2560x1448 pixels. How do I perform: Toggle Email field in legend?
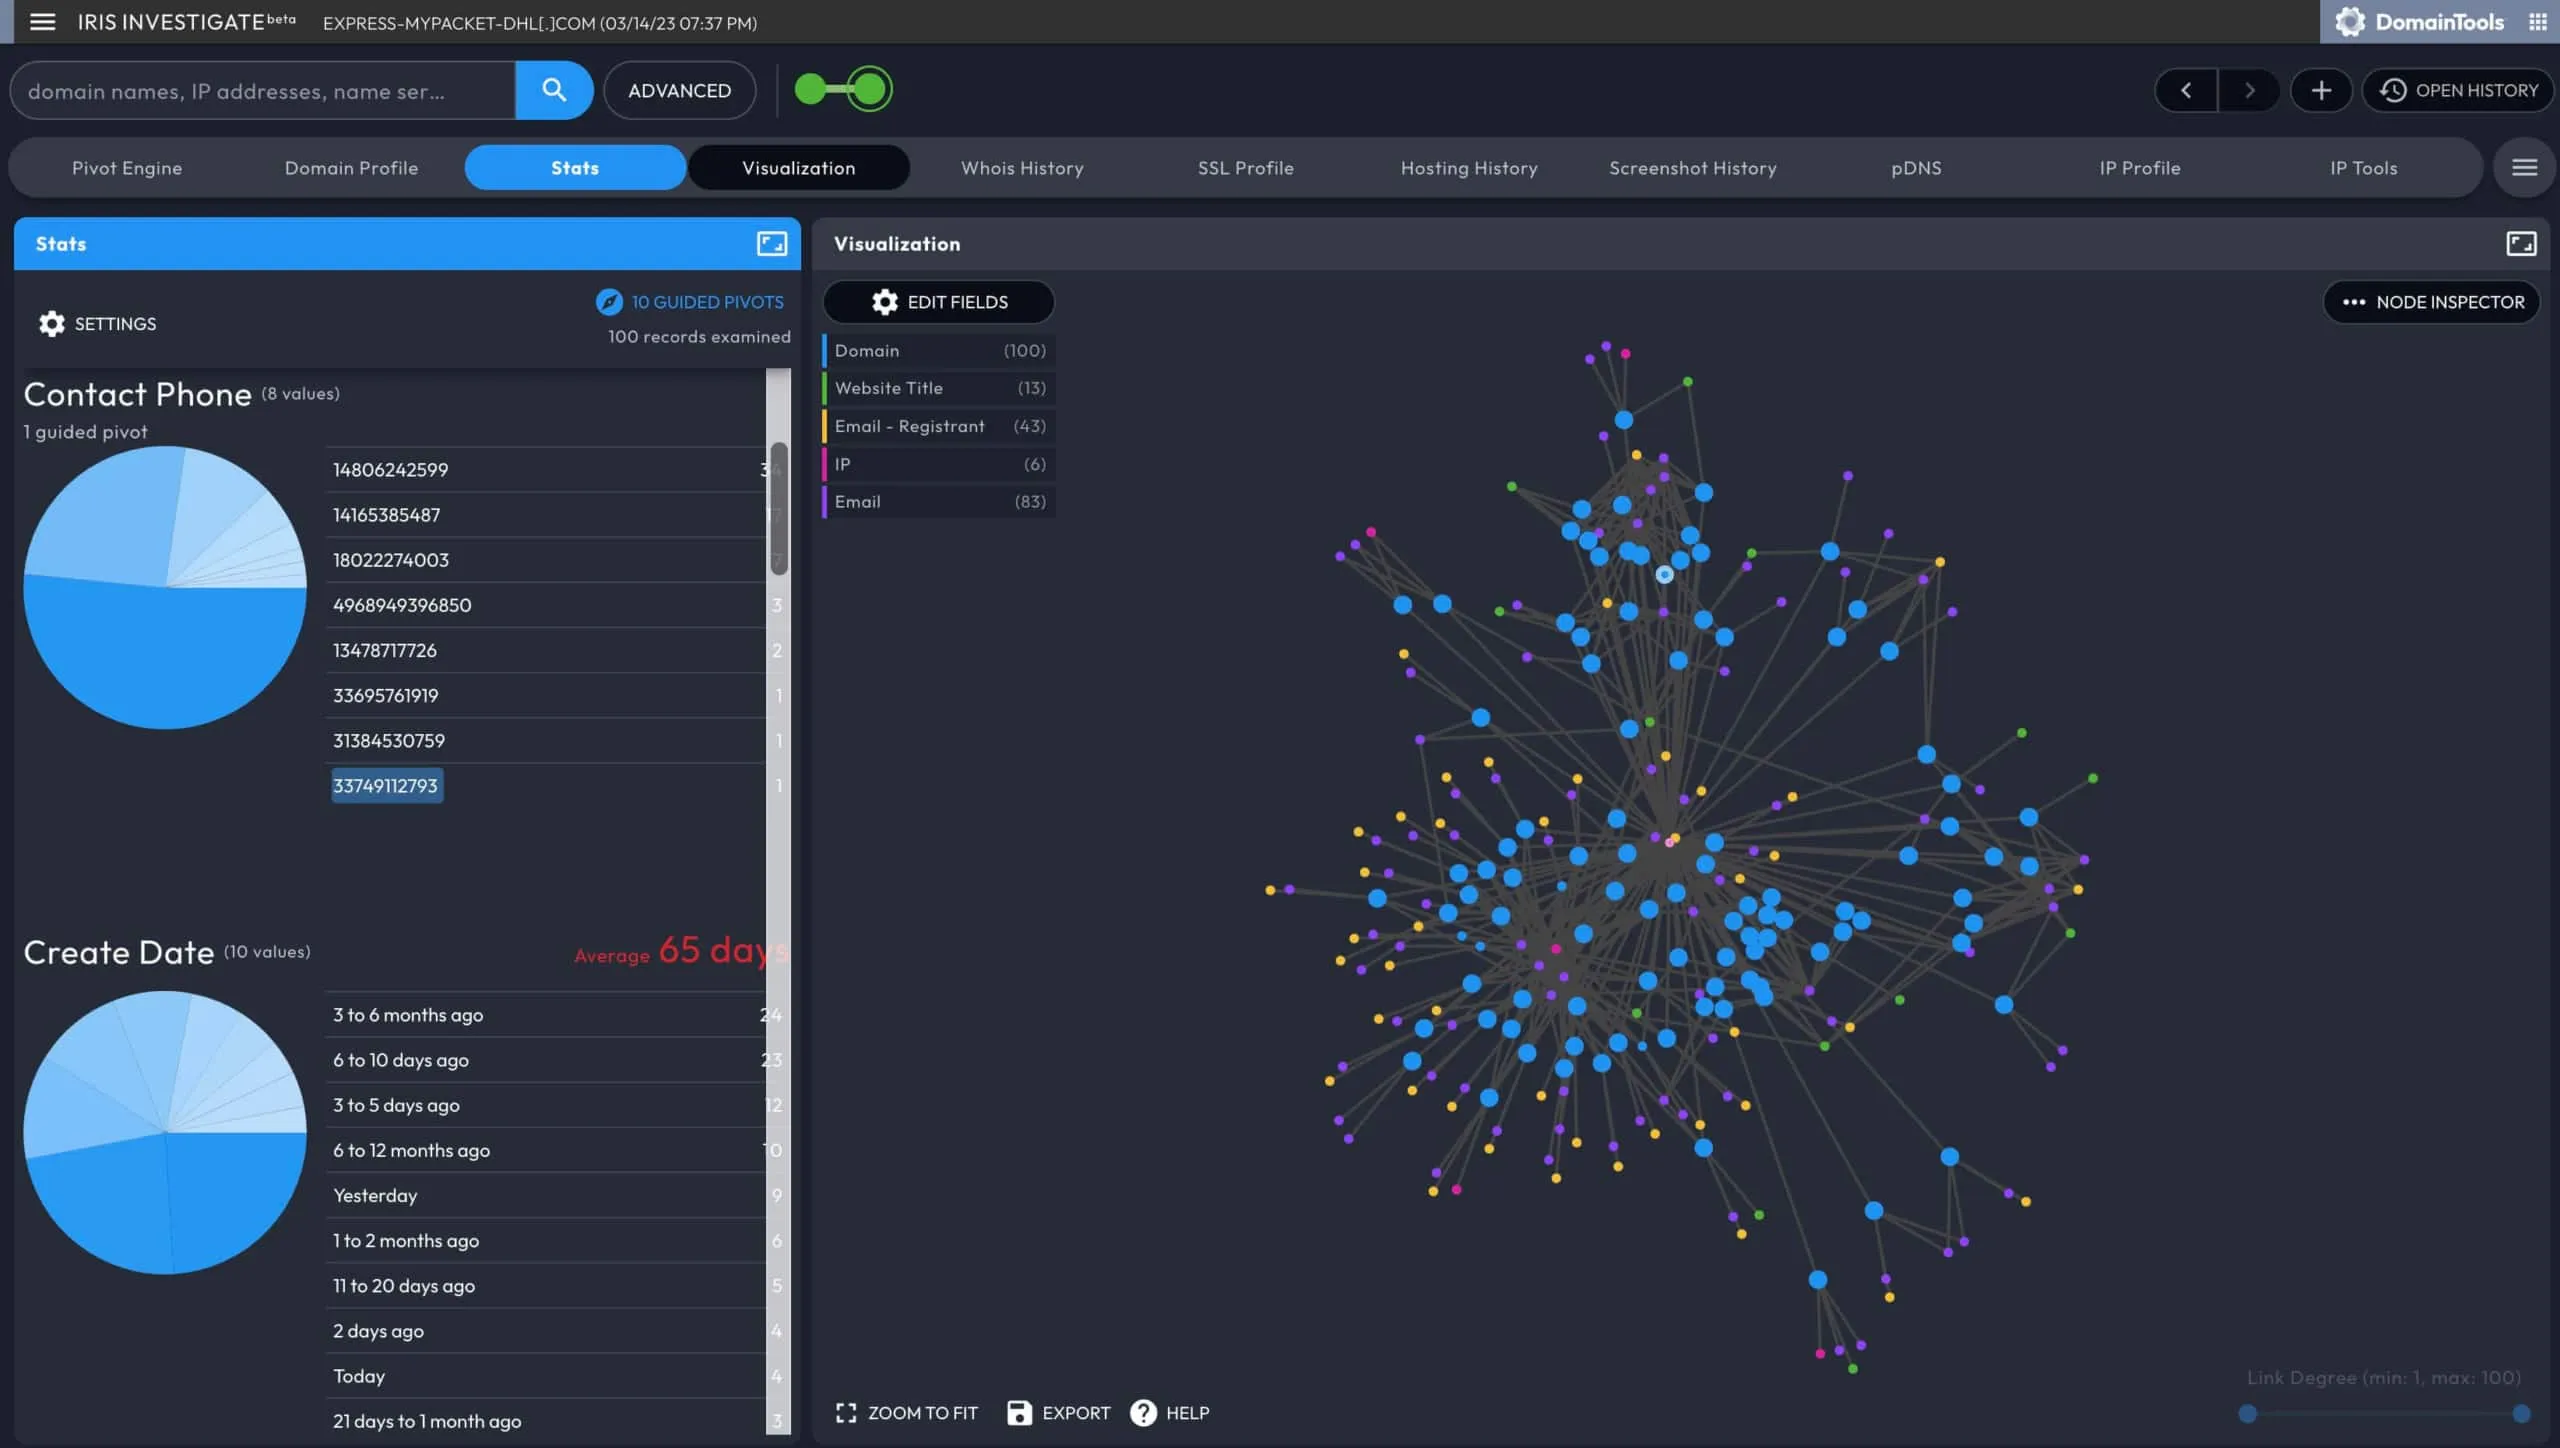point(939,502)
